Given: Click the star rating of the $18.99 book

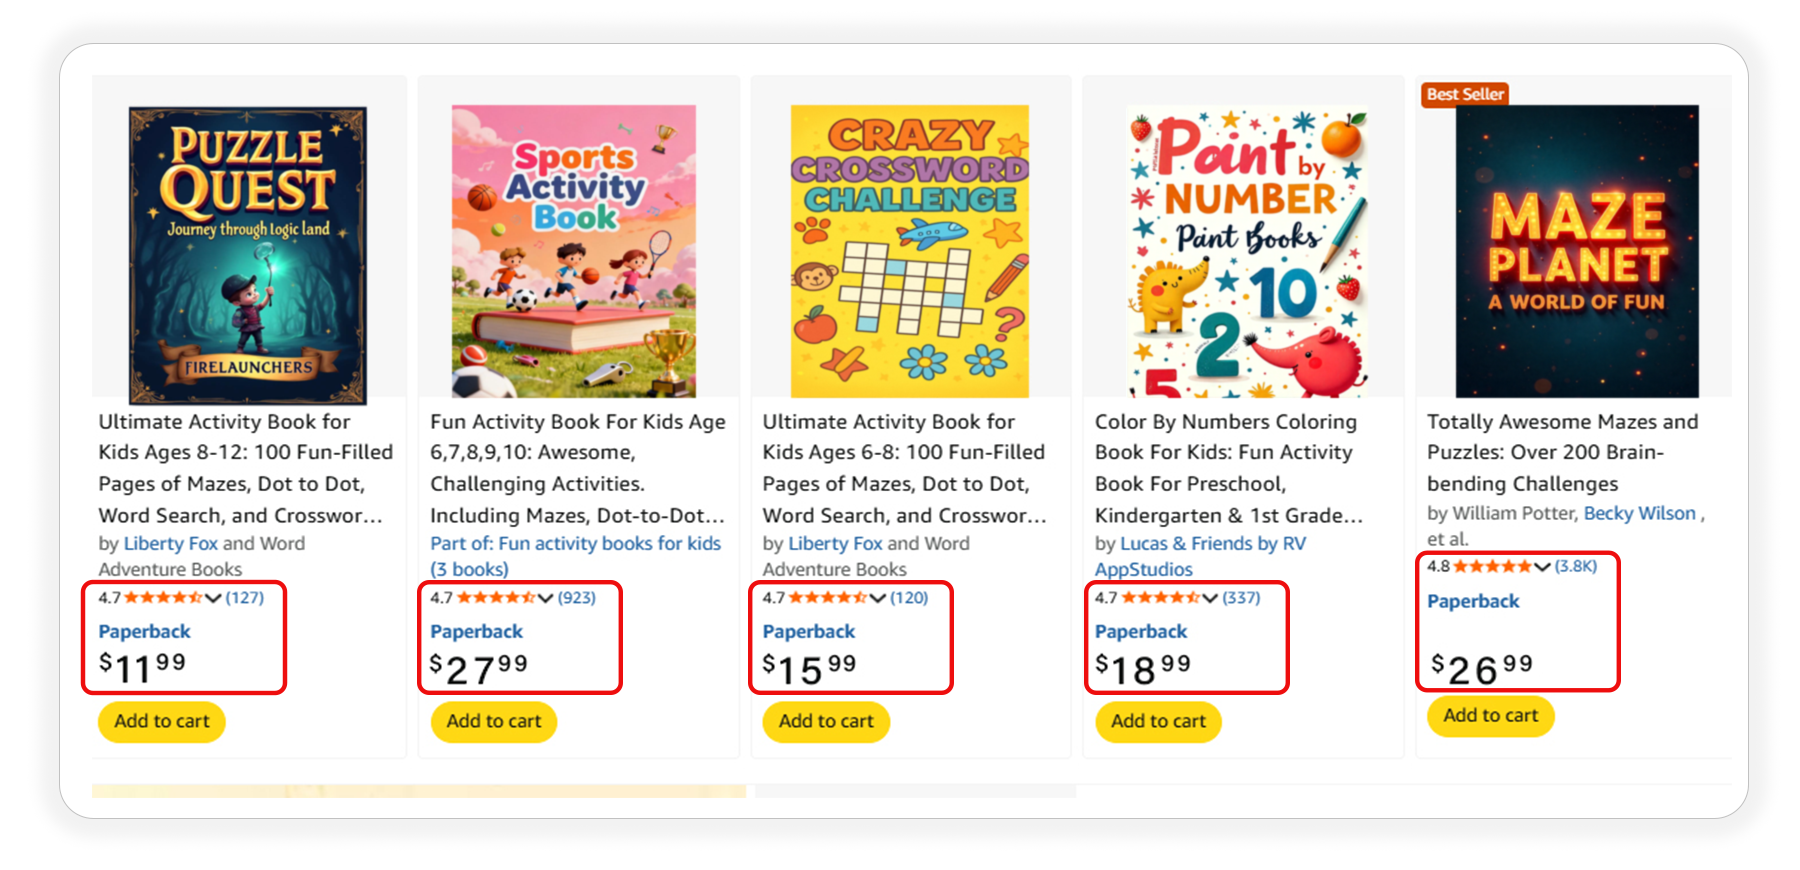Looking at the screenshot, I should [x=1160, y=598].
